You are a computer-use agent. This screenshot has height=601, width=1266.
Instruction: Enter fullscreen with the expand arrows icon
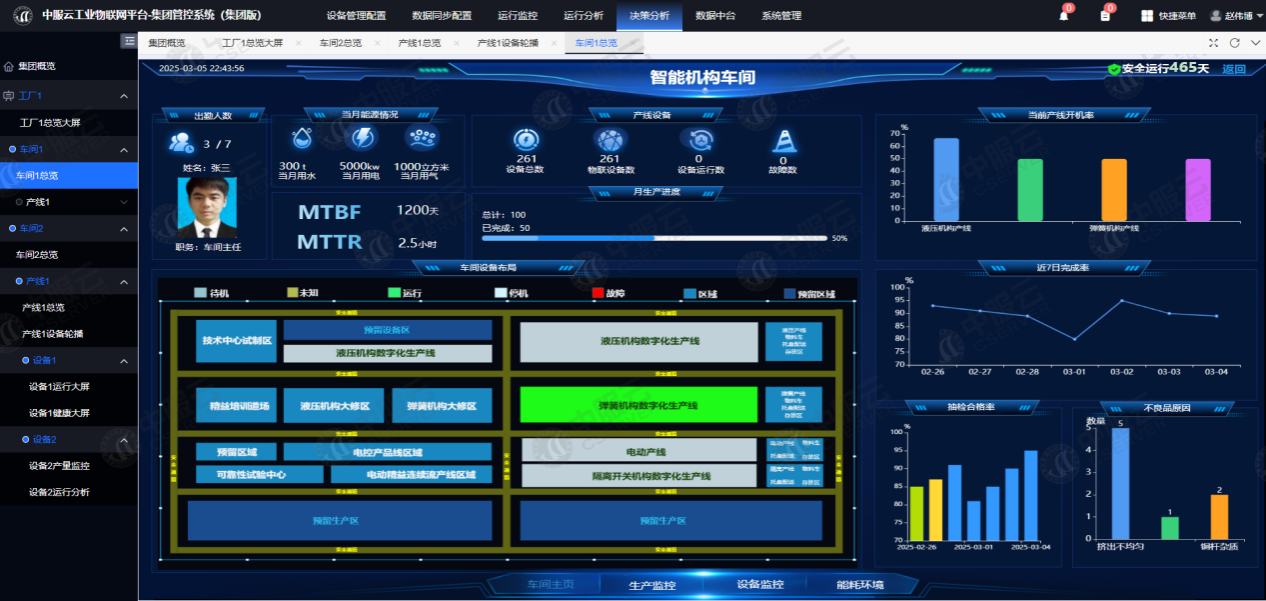coord(1214,43)
